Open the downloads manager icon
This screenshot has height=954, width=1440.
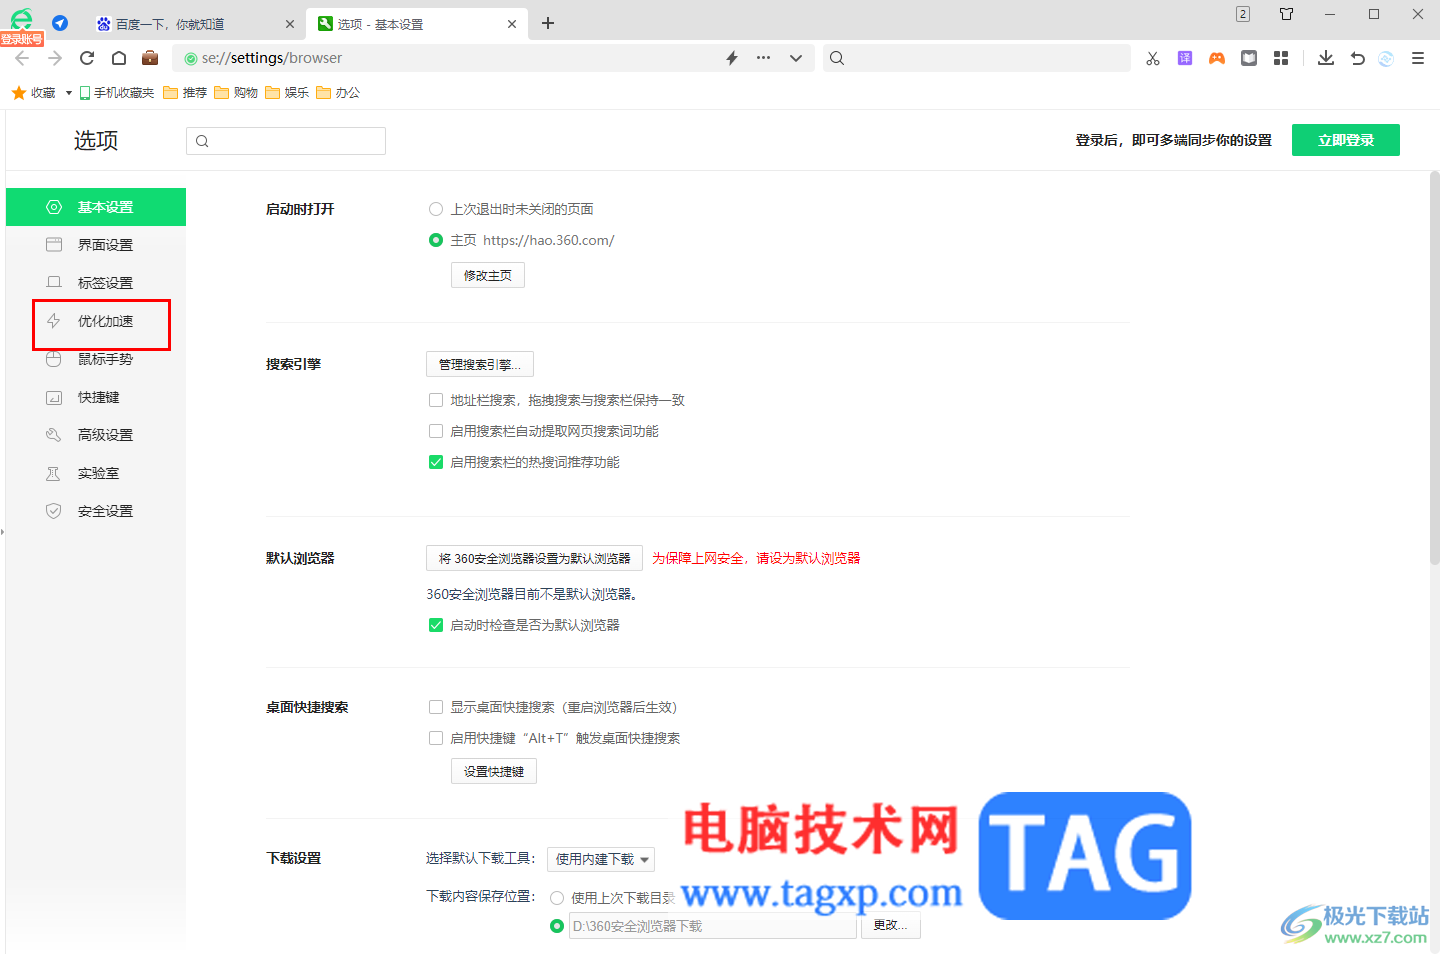1326,58
